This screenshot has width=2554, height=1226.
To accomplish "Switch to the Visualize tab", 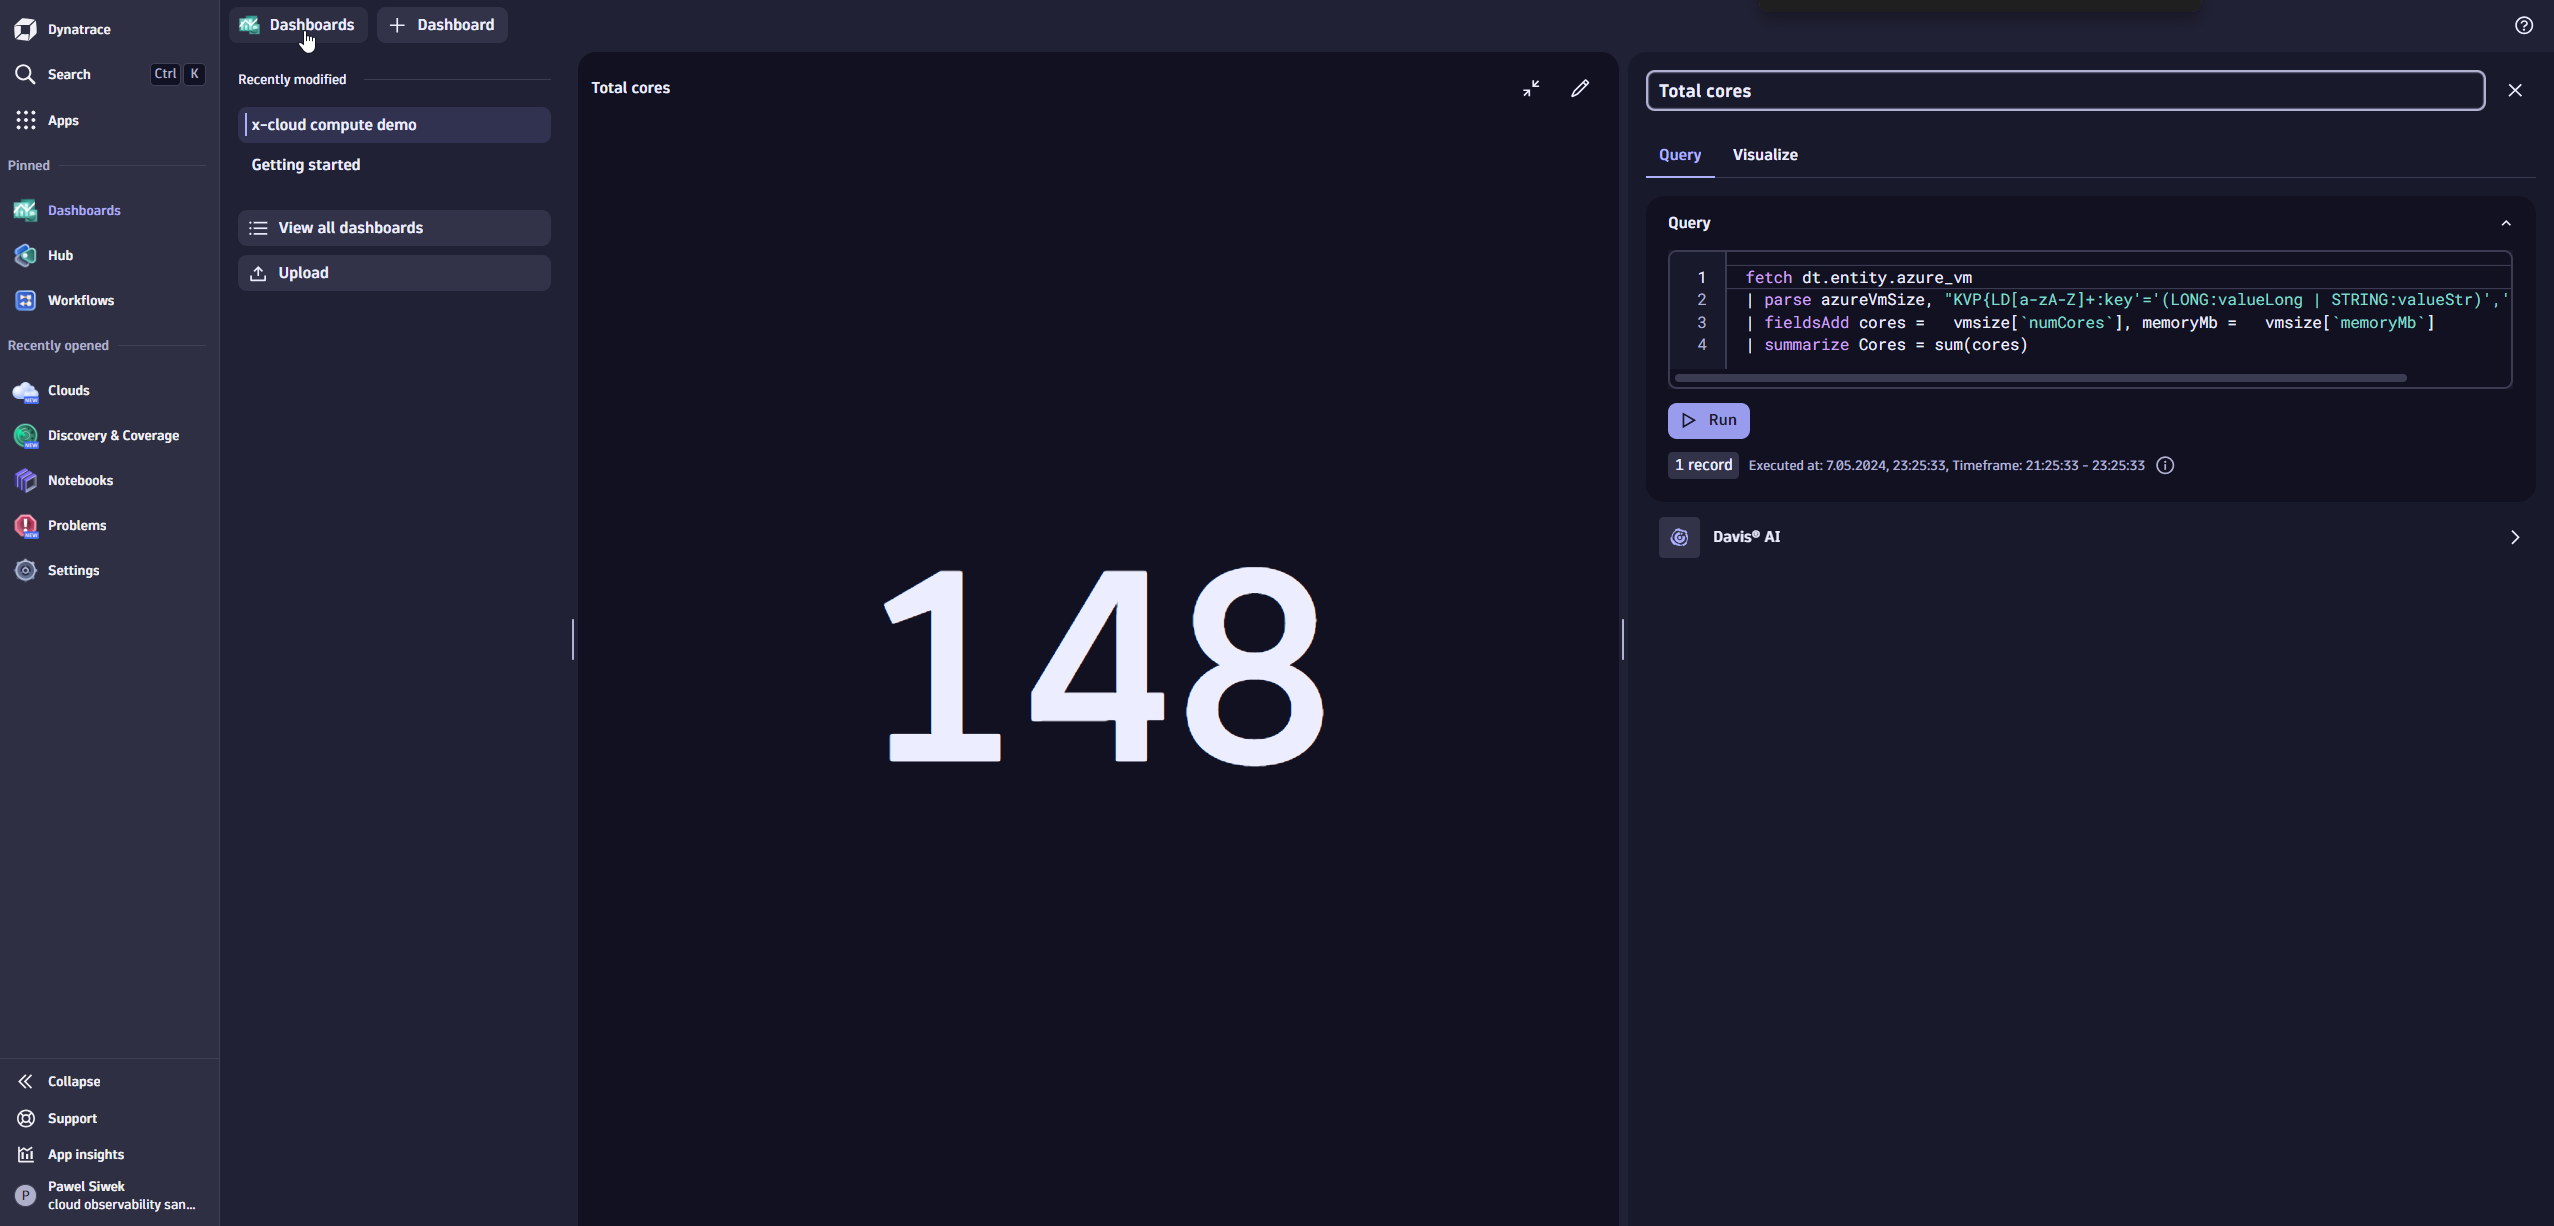I will [1765, 155].
